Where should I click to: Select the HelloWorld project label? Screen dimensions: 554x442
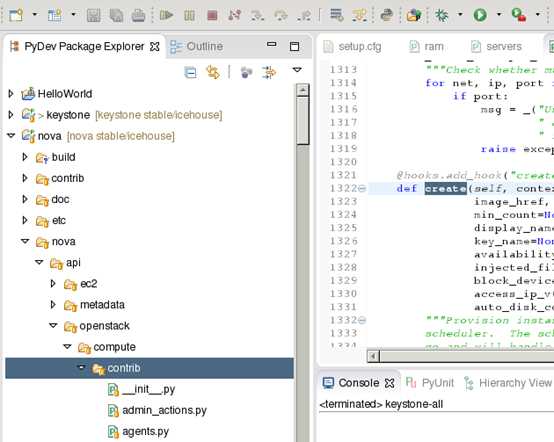click(65, 94)
